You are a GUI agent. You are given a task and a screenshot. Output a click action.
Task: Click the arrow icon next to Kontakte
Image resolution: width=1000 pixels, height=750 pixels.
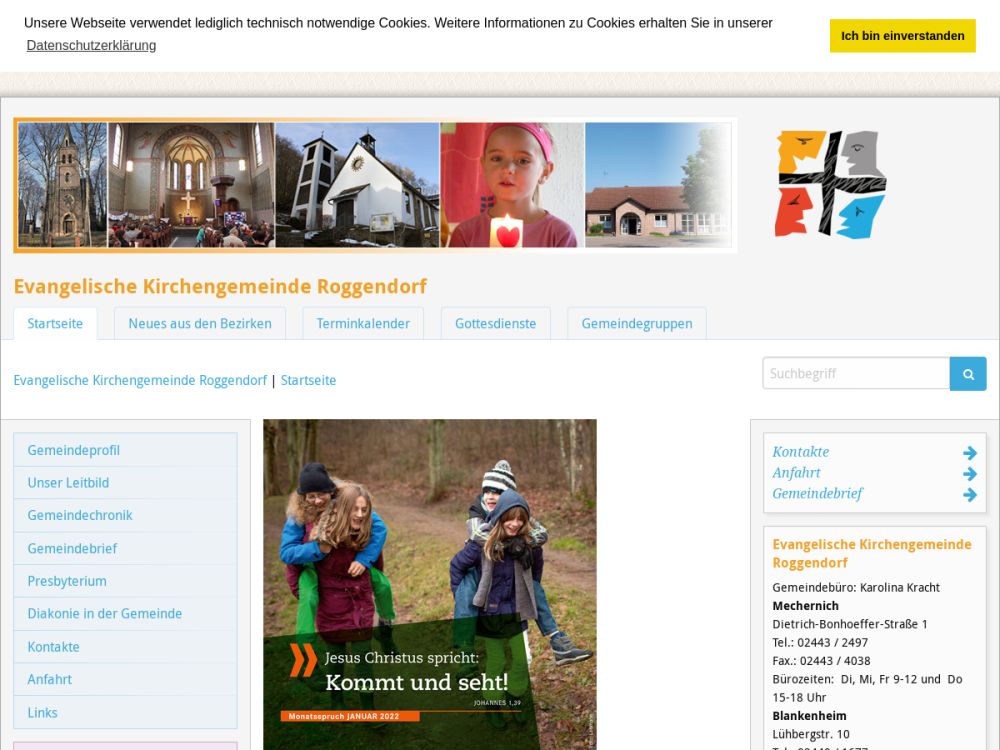[969, 453]
